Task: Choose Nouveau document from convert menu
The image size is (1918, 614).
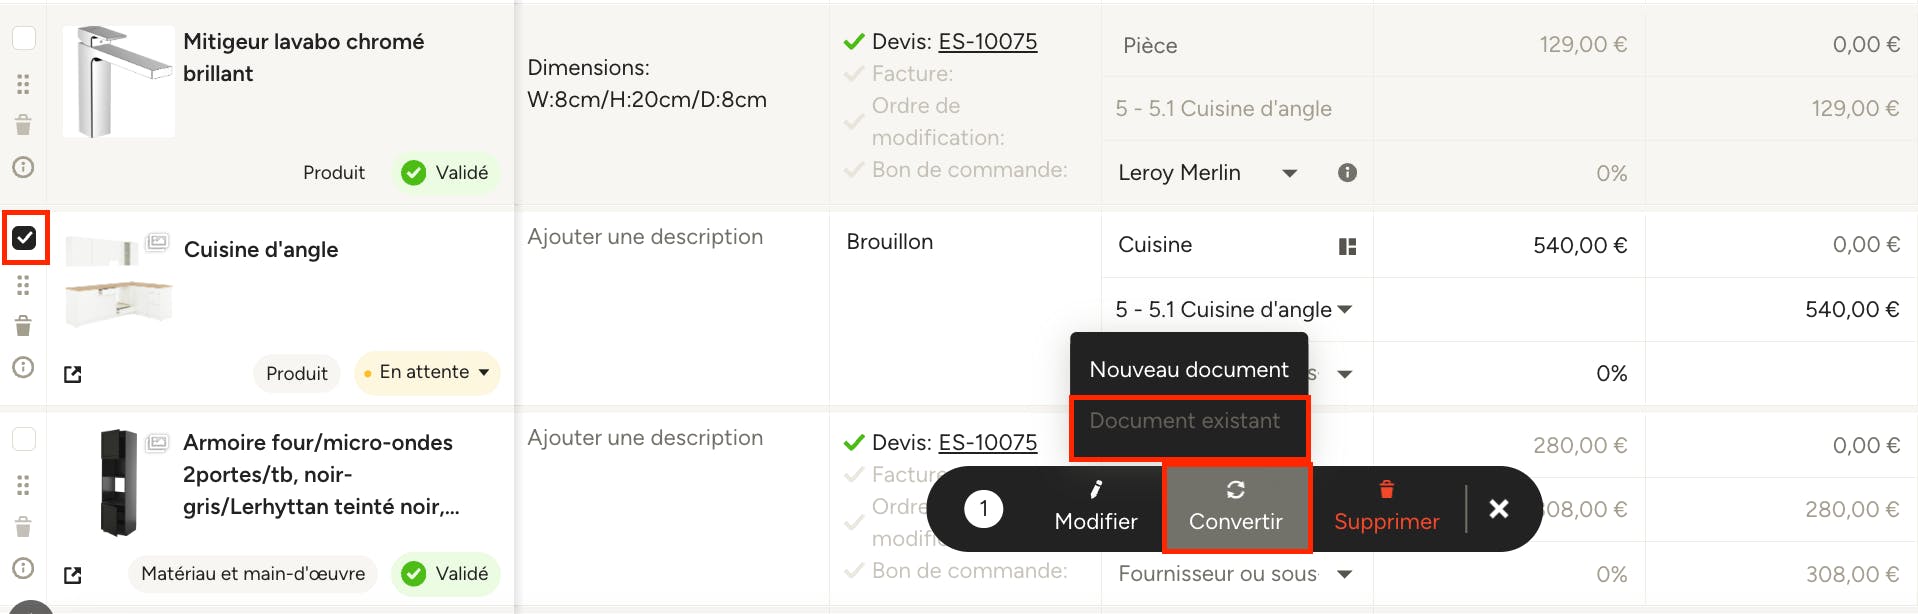Action: [x=1189, y=370]
